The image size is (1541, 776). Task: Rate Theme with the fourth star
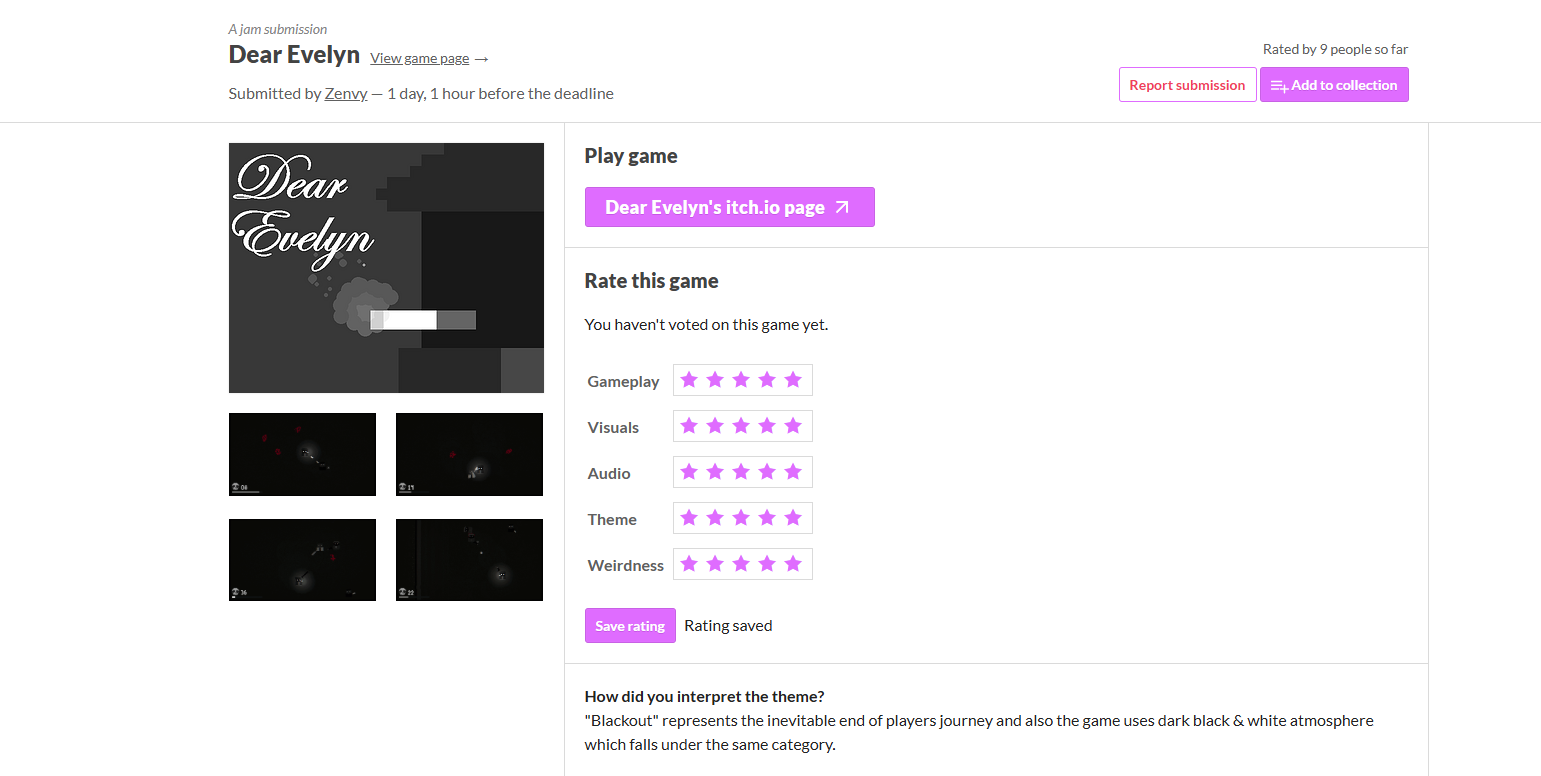click(x=767, y=518)
